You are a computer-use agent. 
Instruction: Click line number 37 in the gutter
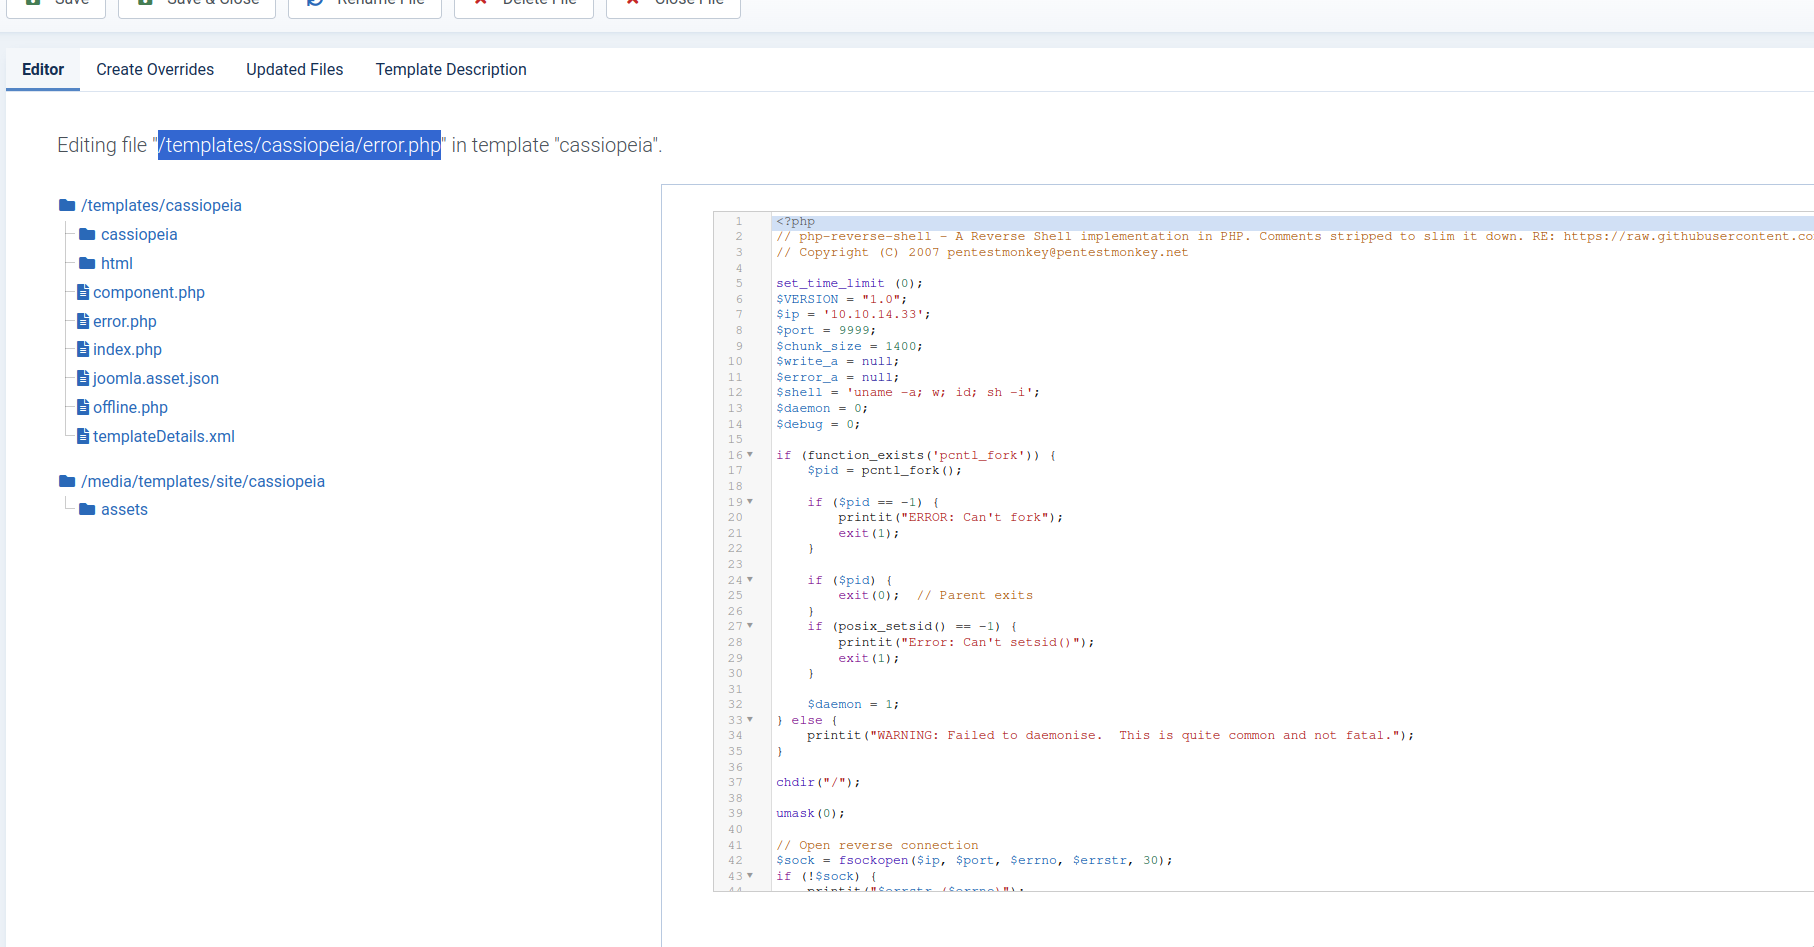[x=735, y=782]
